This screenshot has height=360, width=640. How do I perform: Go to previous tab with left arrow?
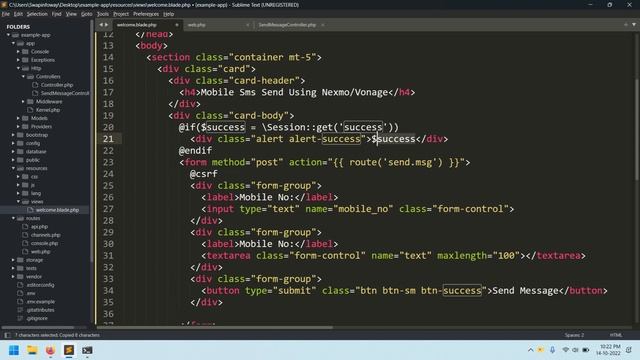click(x=101, y=25)
